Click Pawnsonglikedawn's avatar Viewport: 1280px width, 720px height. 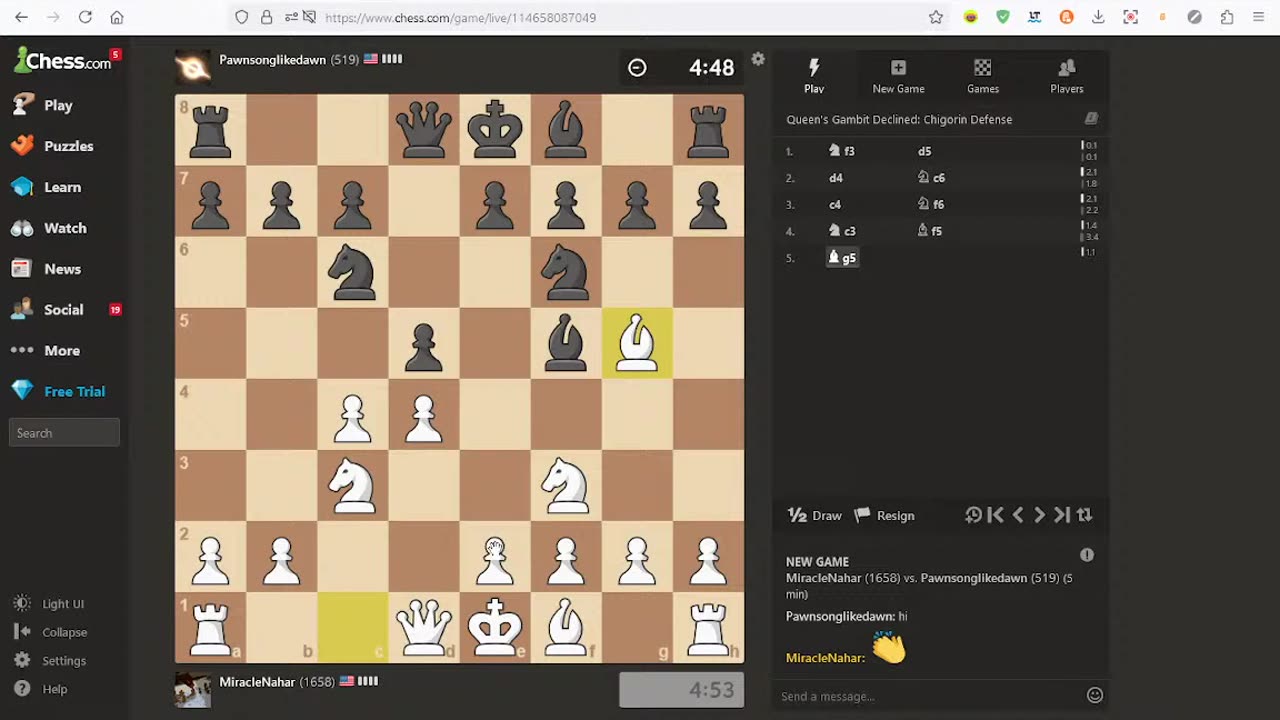tap(193, 67)
